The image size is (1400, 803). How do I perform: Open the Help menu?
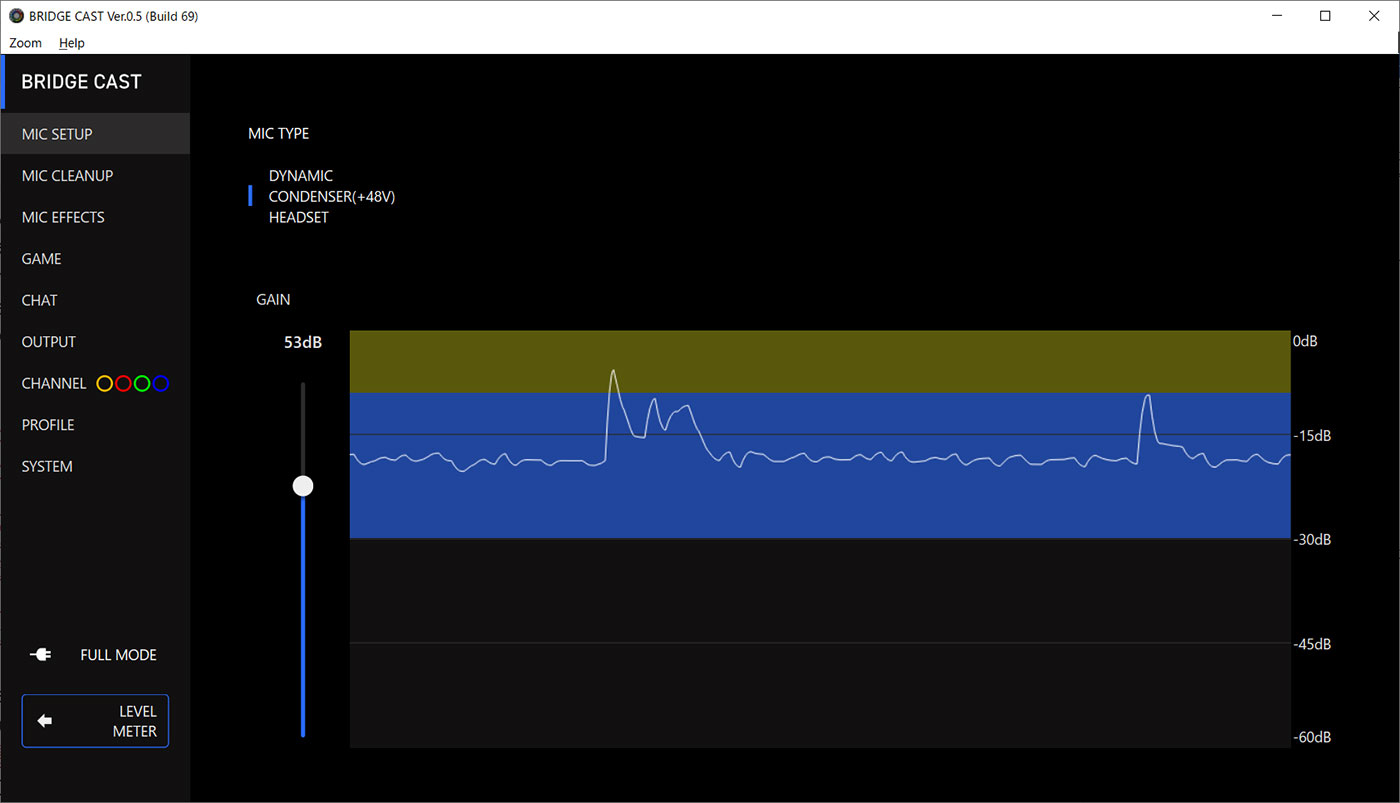(x=71, y=43)
